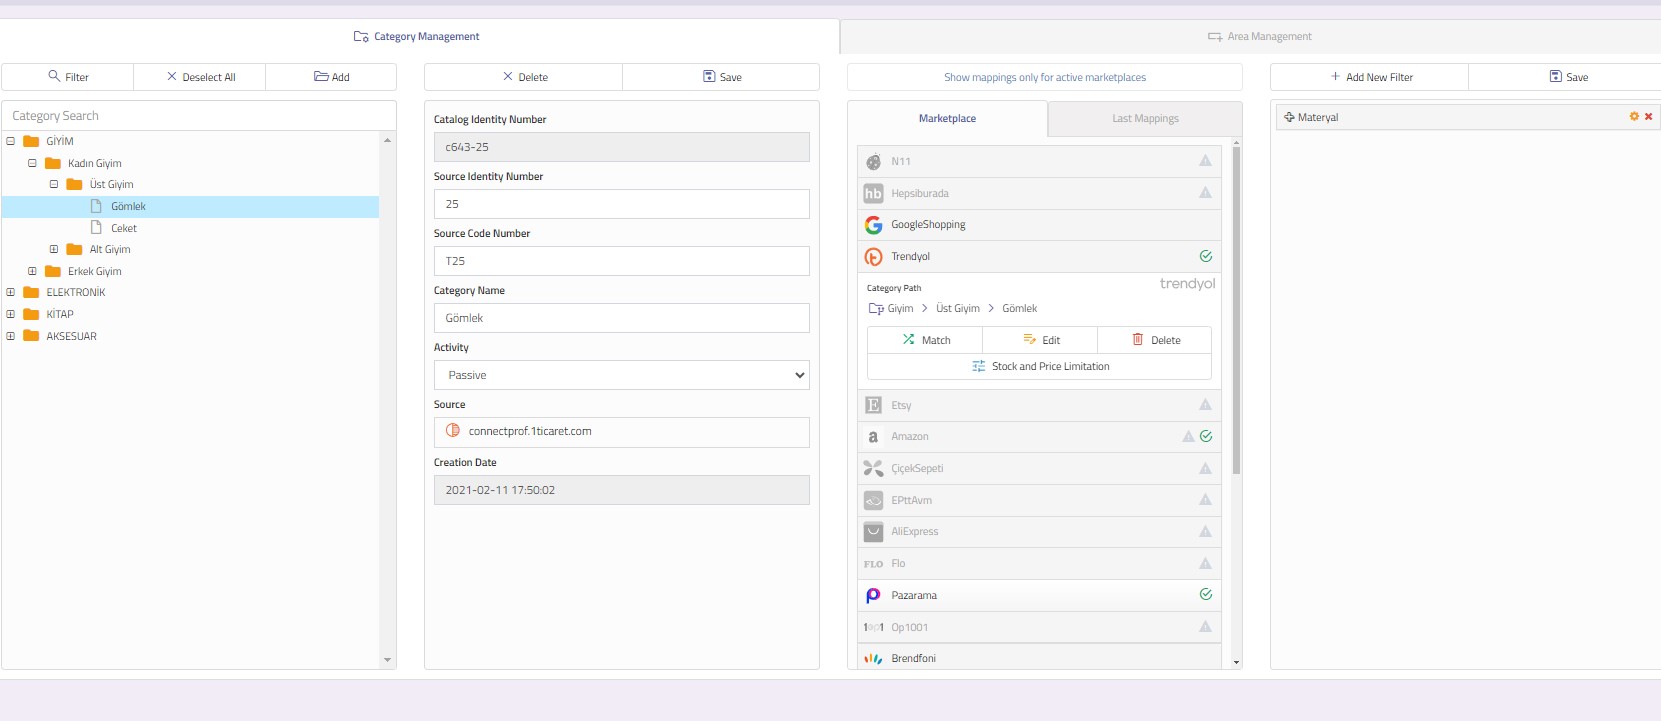The height and width of the screenshot is (721, 1661).
Task: Click the Trendyol marketplace logo icon
Action: coord(873,257)
